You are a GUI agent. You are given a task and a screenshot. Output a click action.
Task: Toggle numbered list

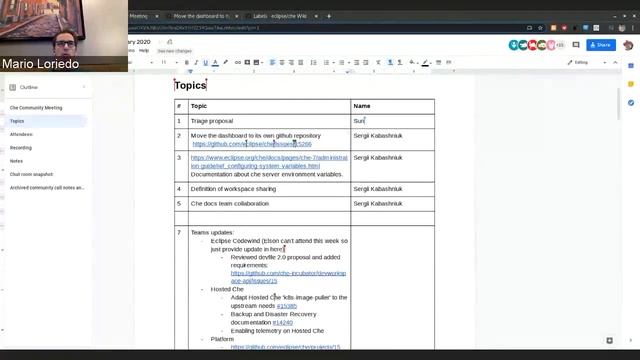point(326,62)
